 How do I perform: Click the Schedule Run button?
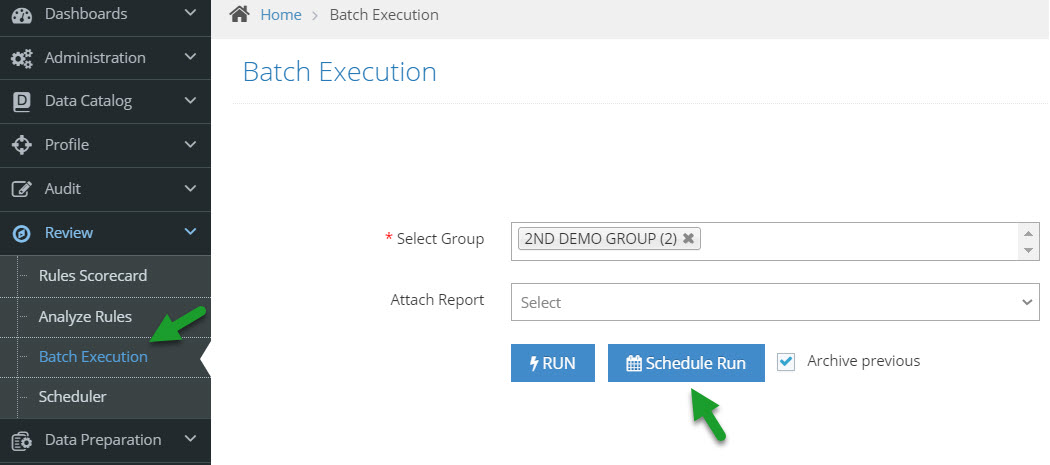[x=686, y=363]
